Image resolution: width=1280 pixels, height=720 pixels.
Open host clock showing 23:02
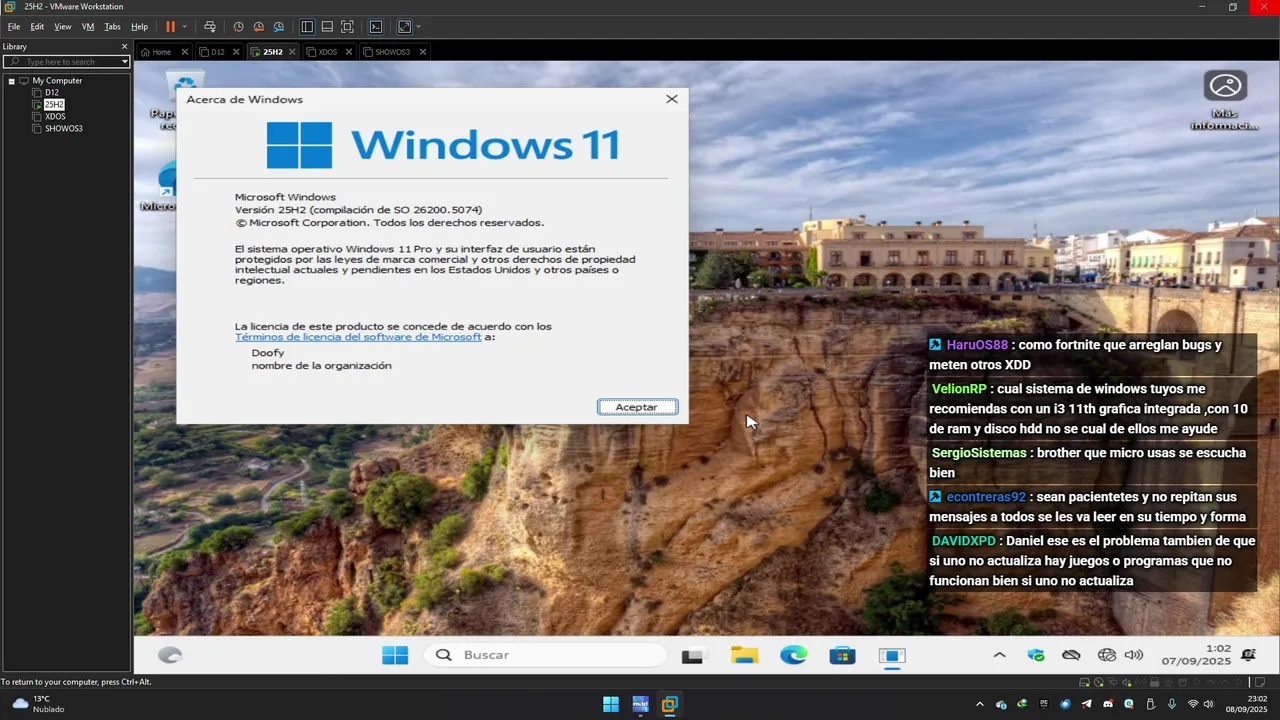pos(1249,704)
